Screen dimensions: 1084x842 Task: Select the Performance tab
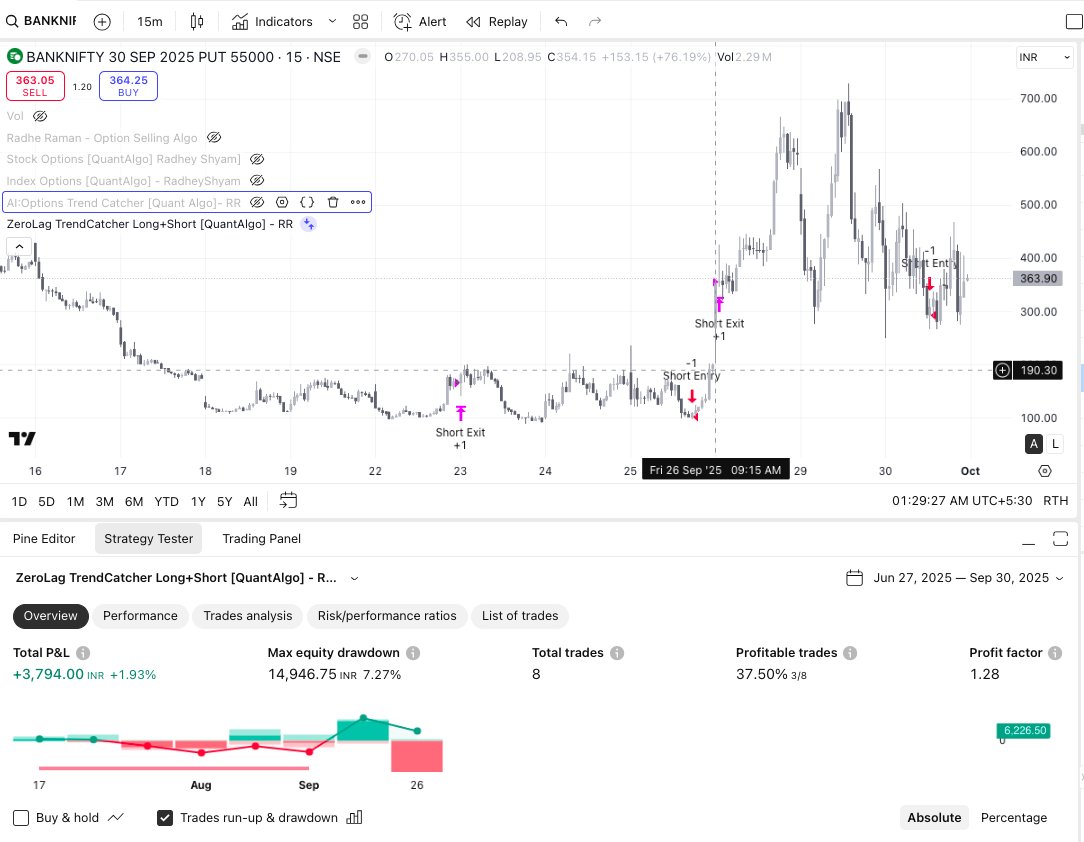click(x=140, y=616)
